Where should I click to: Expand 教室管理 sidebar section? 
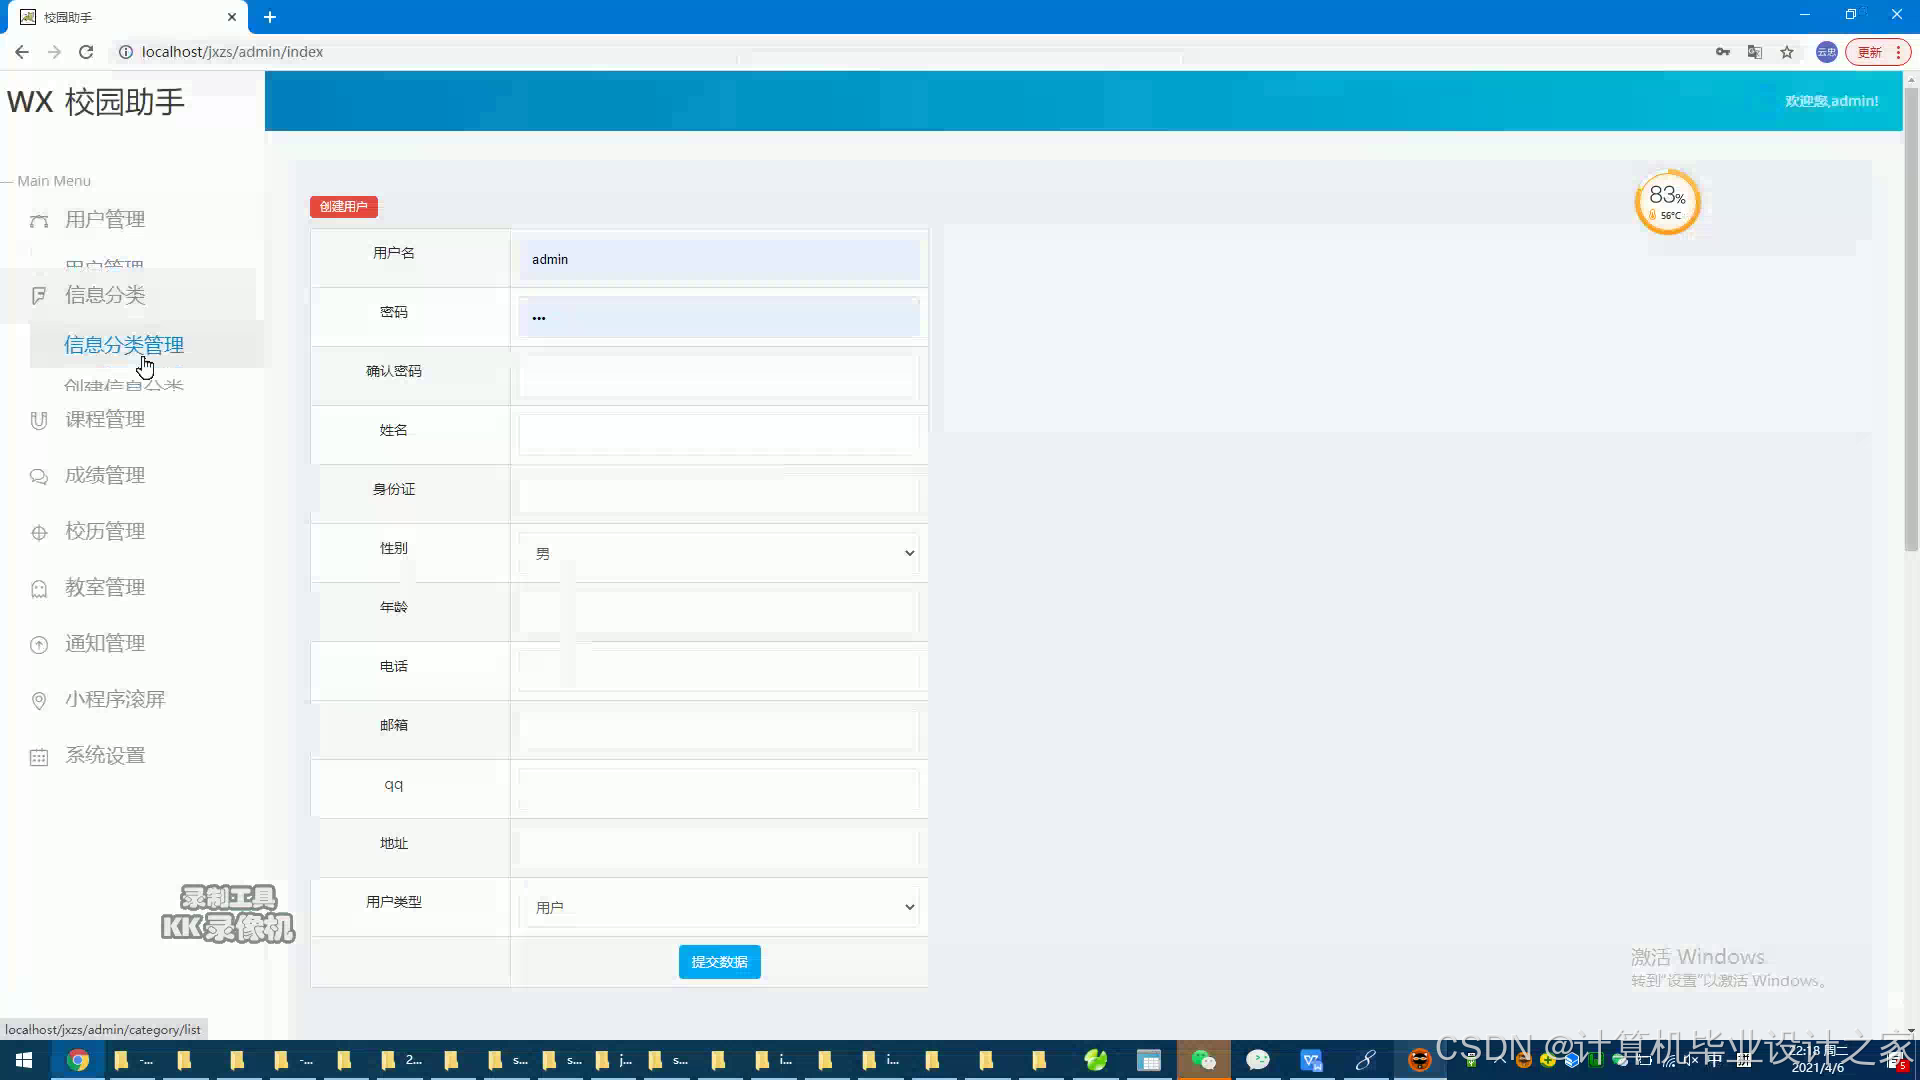pyautogui.click(x=105, y=587)
